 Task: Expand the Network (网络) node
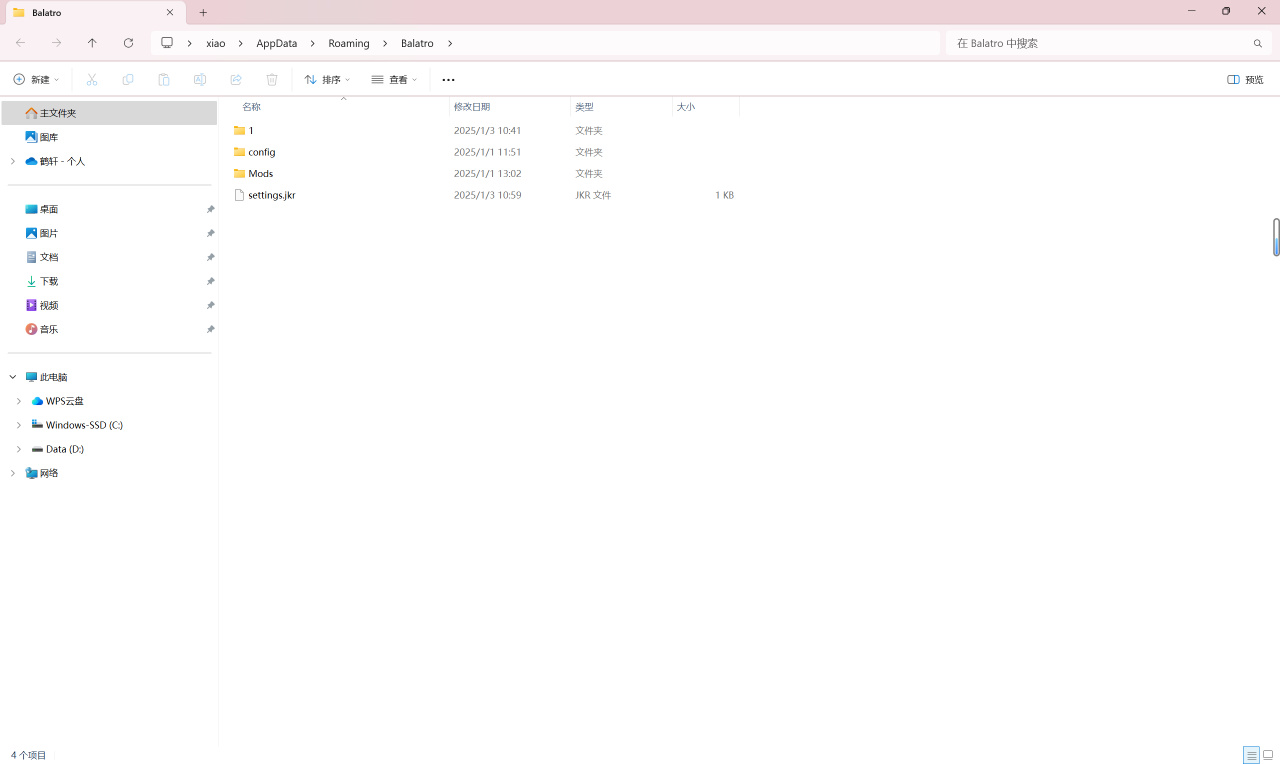(x=13, y=473)
